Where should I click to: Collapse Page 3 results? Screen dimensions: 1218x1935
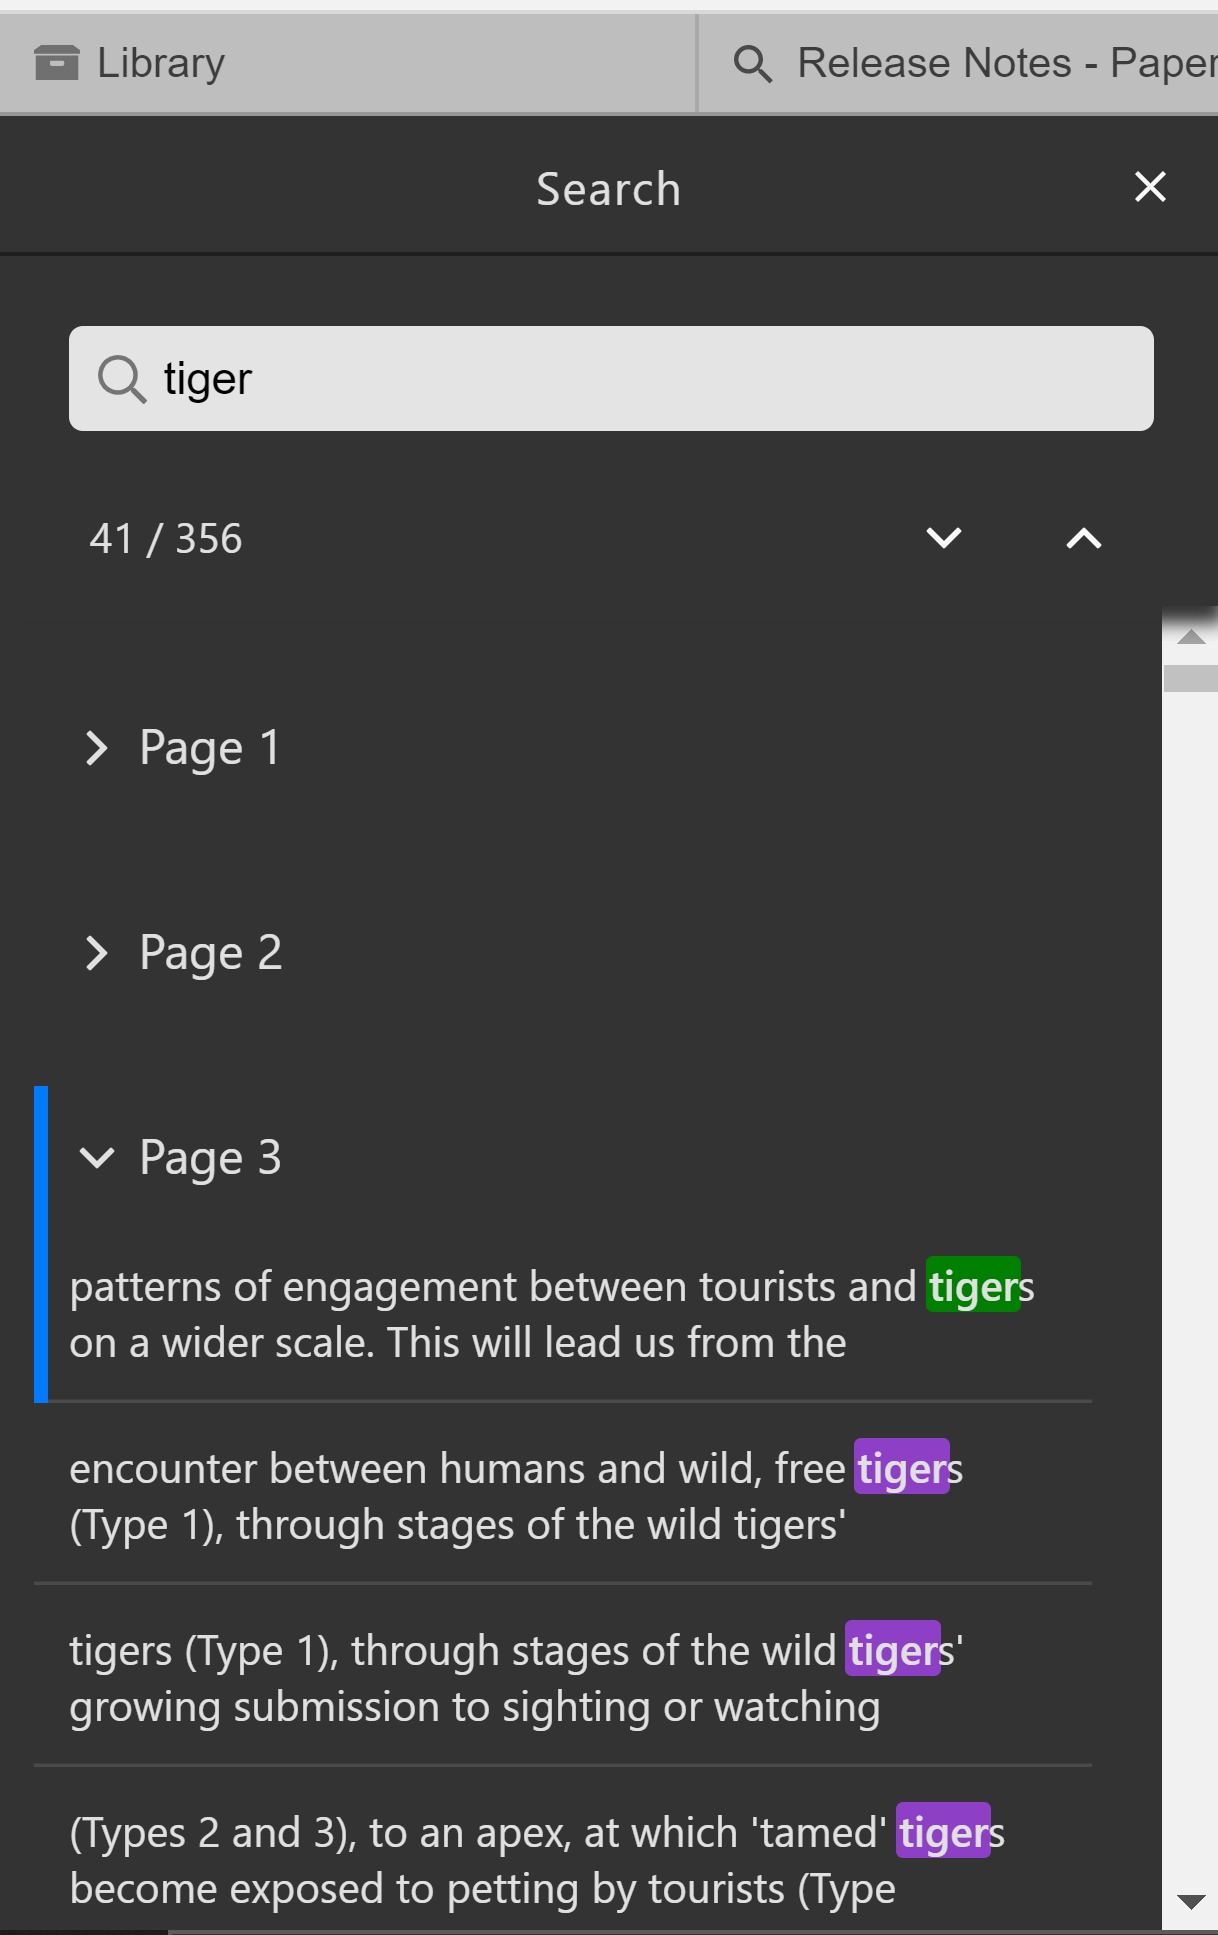[97, 1158]
